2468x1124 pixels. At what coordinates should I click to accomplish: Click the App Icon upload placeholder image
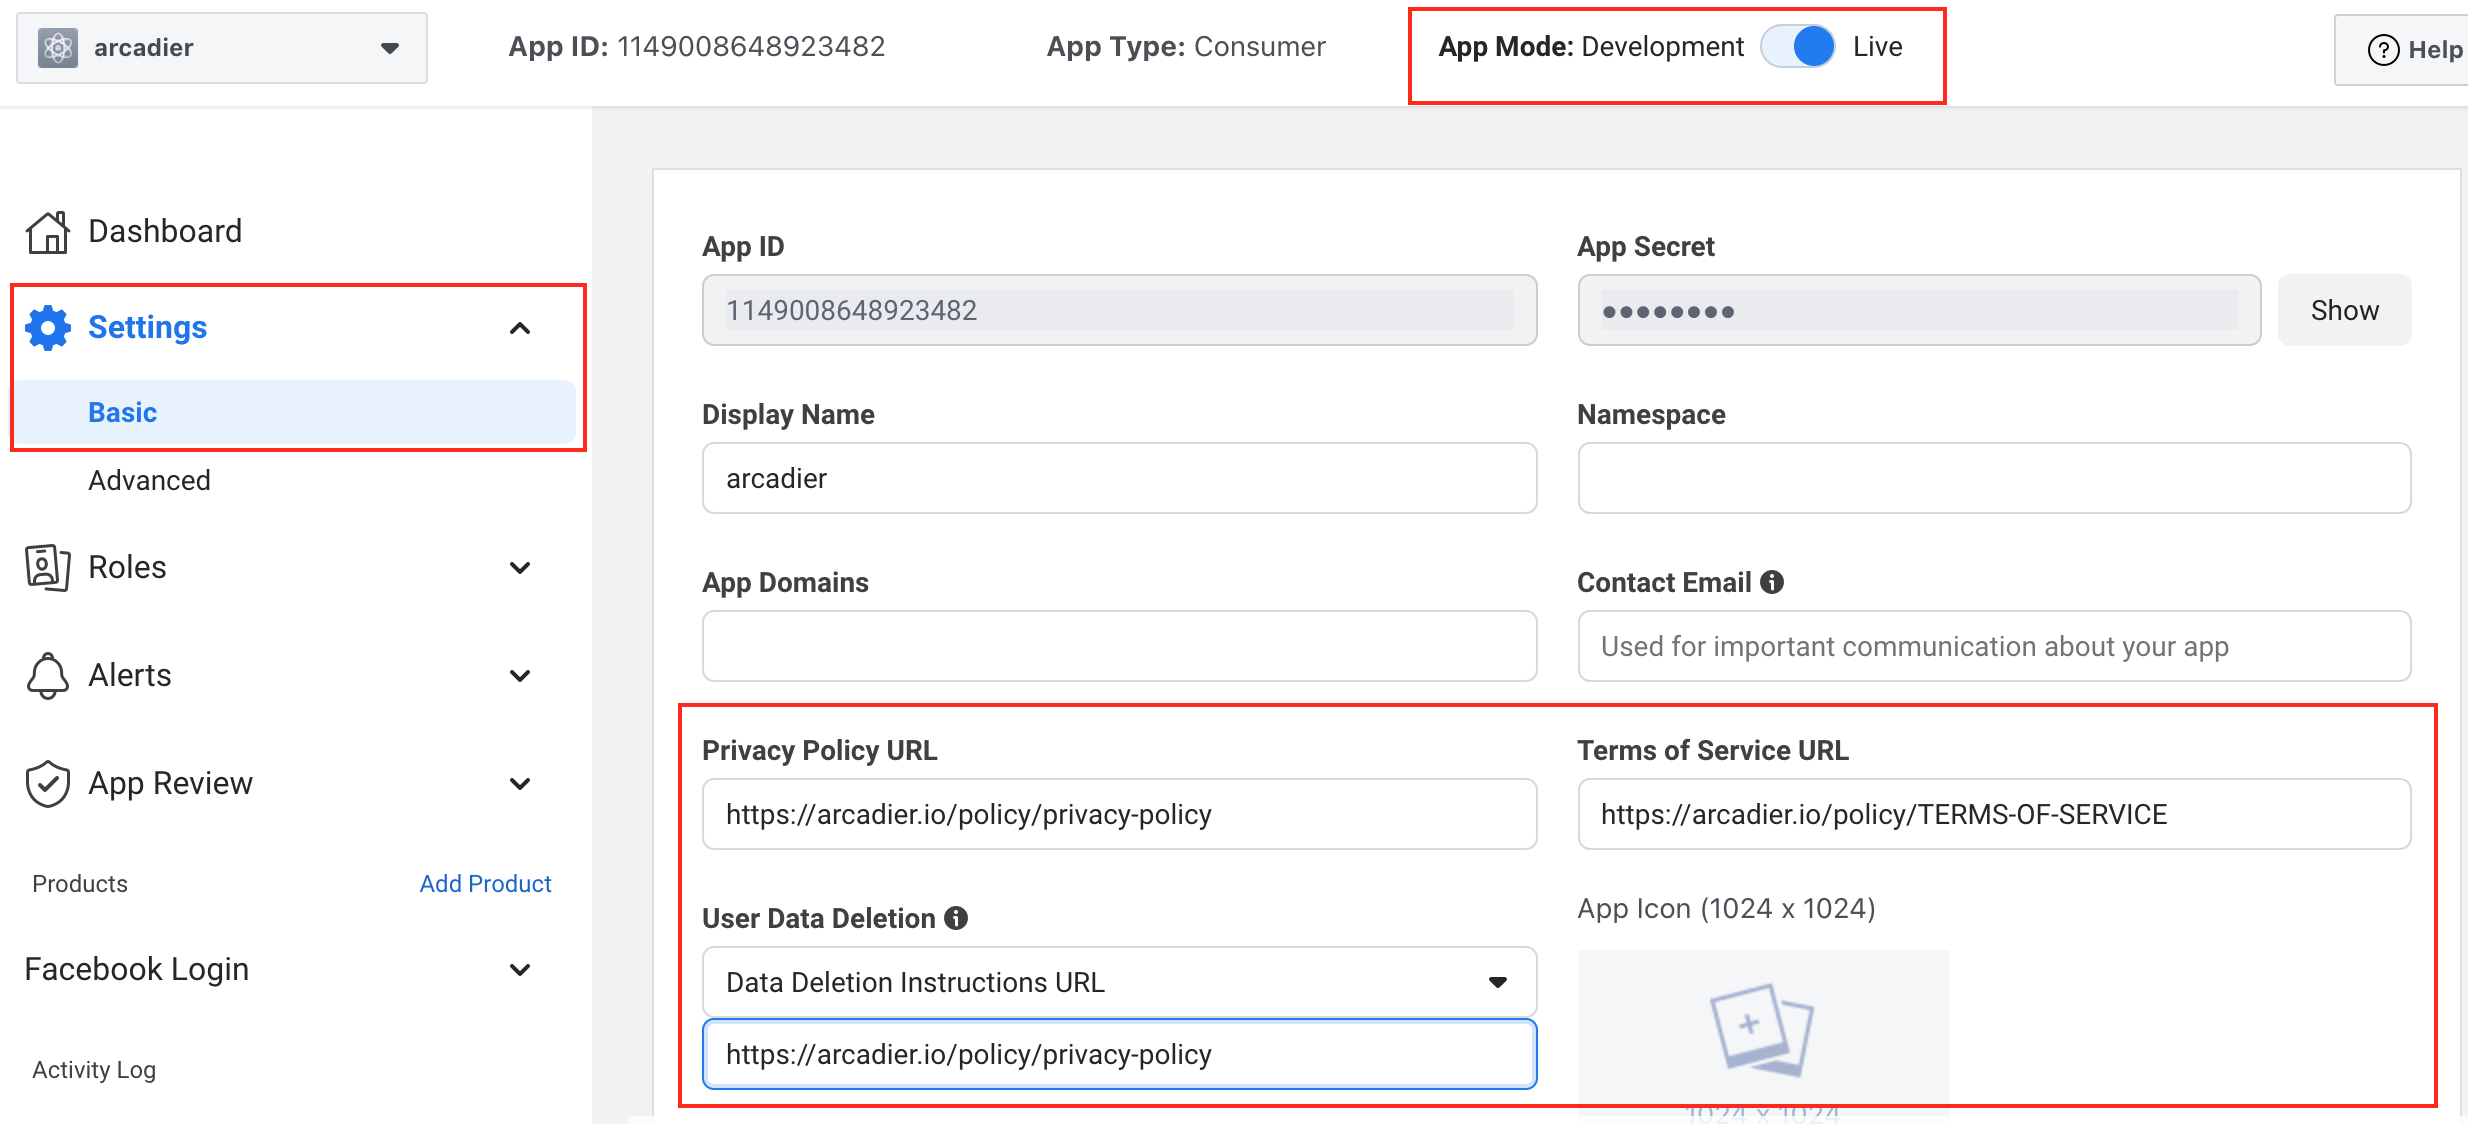coord(1763,1032)
